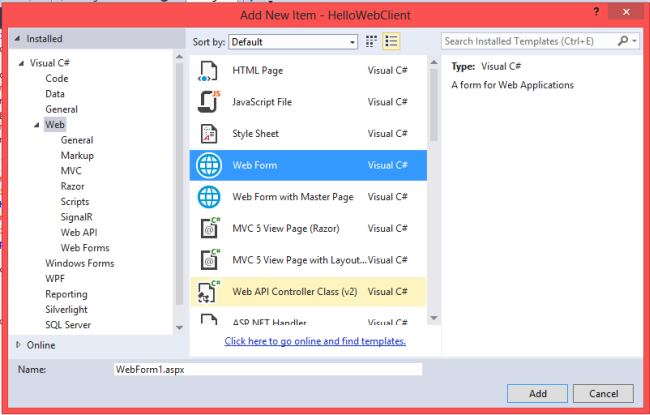Screen dimensions: 650x415
Task: Collapse the Installed section
Action: pyautogui.click(x=17, y=39)
